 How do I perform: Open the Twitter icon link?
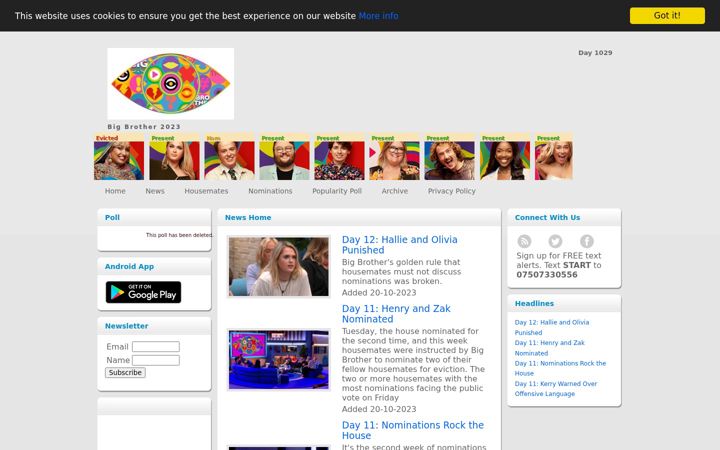(x=555, y=241)
